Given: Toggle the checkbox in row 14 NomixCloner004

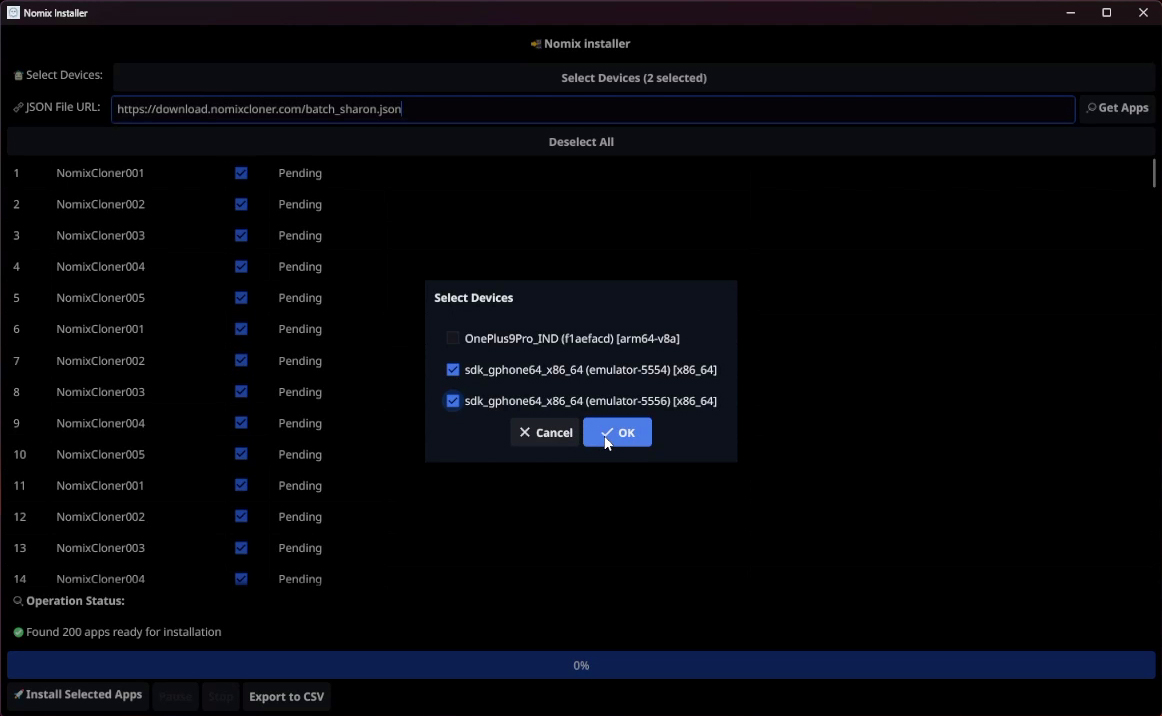Looking at the screenshot, I should (x=241, y=579).
